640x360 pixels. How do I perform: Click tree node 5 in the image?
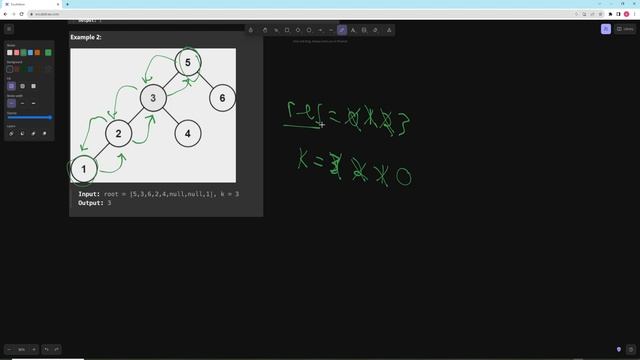pyautogui.click(x=188, y=62)
